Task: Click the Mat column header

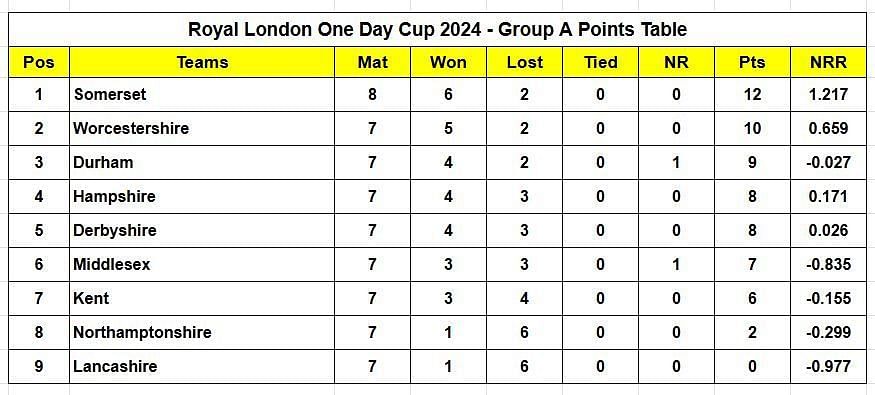Action: [x=373, y=62]
